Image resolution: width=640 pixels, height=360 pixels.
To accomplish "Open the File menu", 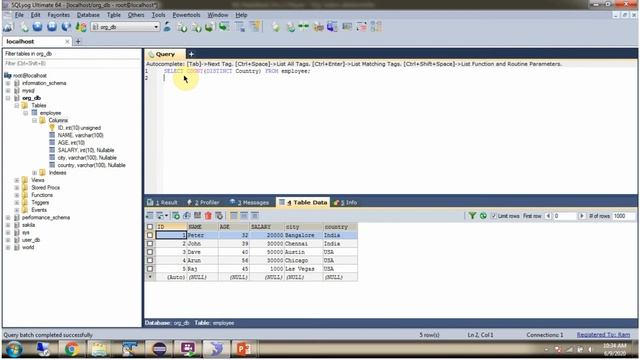I will [x=19, y=15].
